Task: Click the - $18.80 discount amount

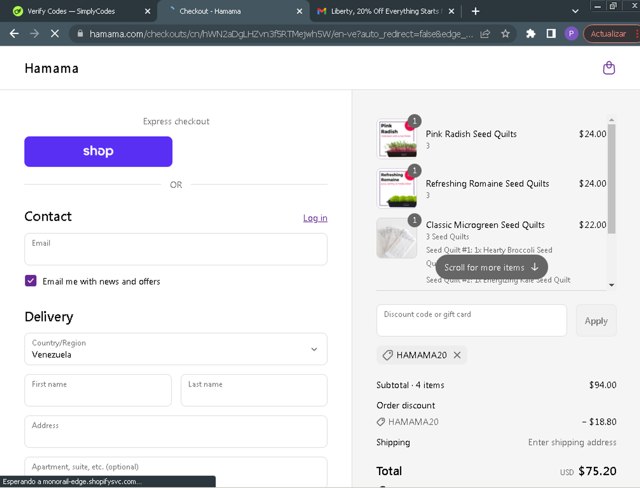Action: tap(599, 421)
